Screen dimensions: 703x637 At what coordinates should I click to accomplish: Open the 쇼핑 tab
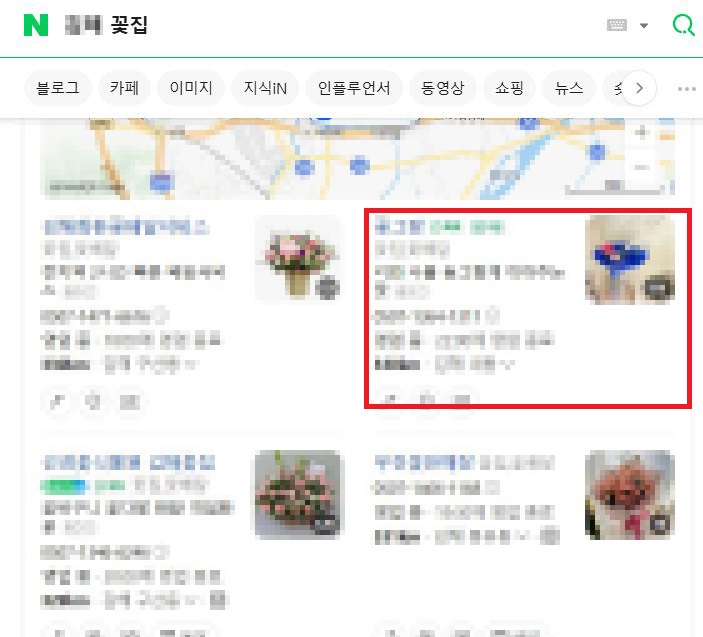click(509, 88)
